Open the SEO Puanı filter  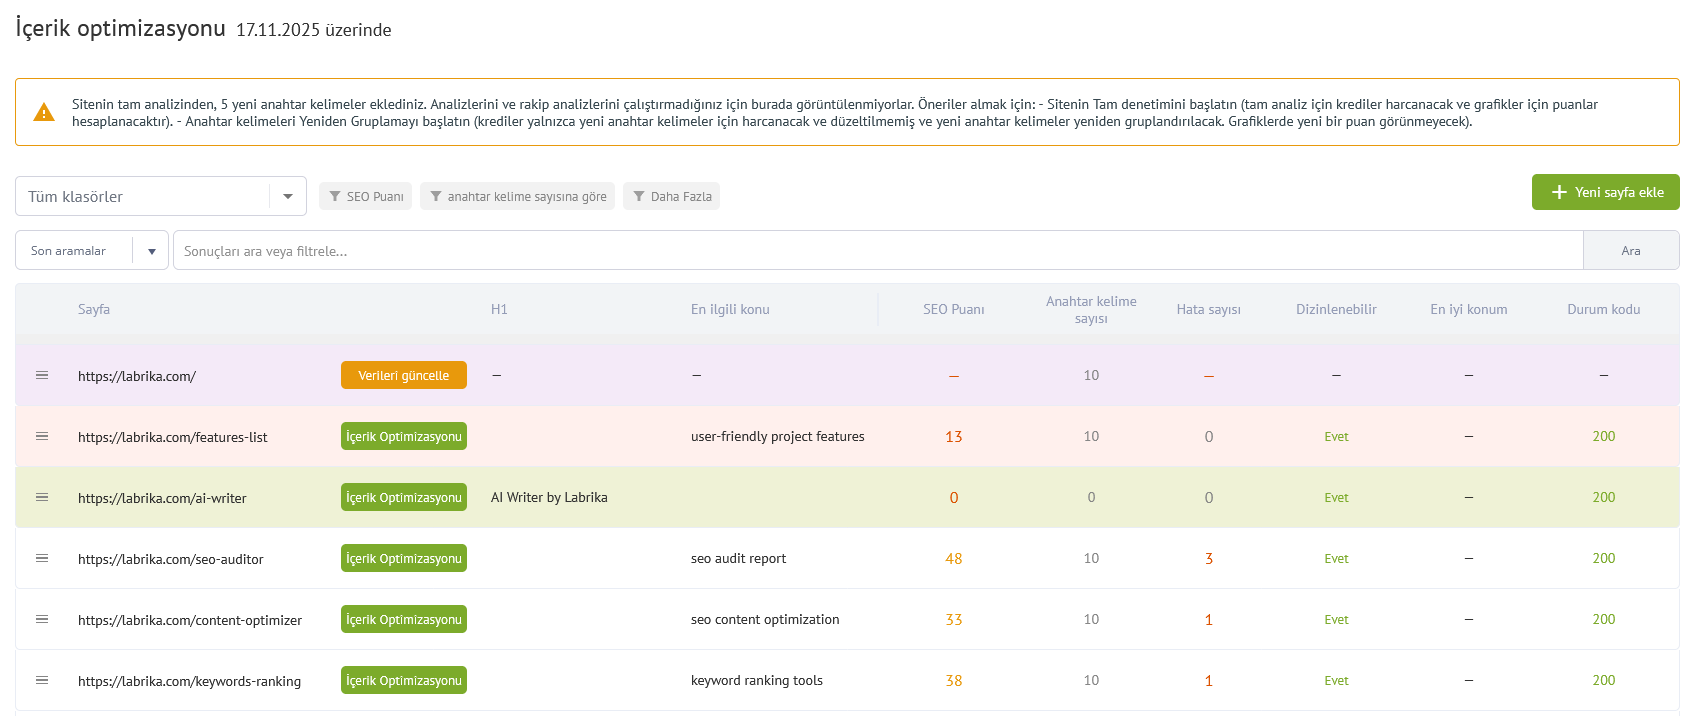pyautogui.click(x=366, y=196)
